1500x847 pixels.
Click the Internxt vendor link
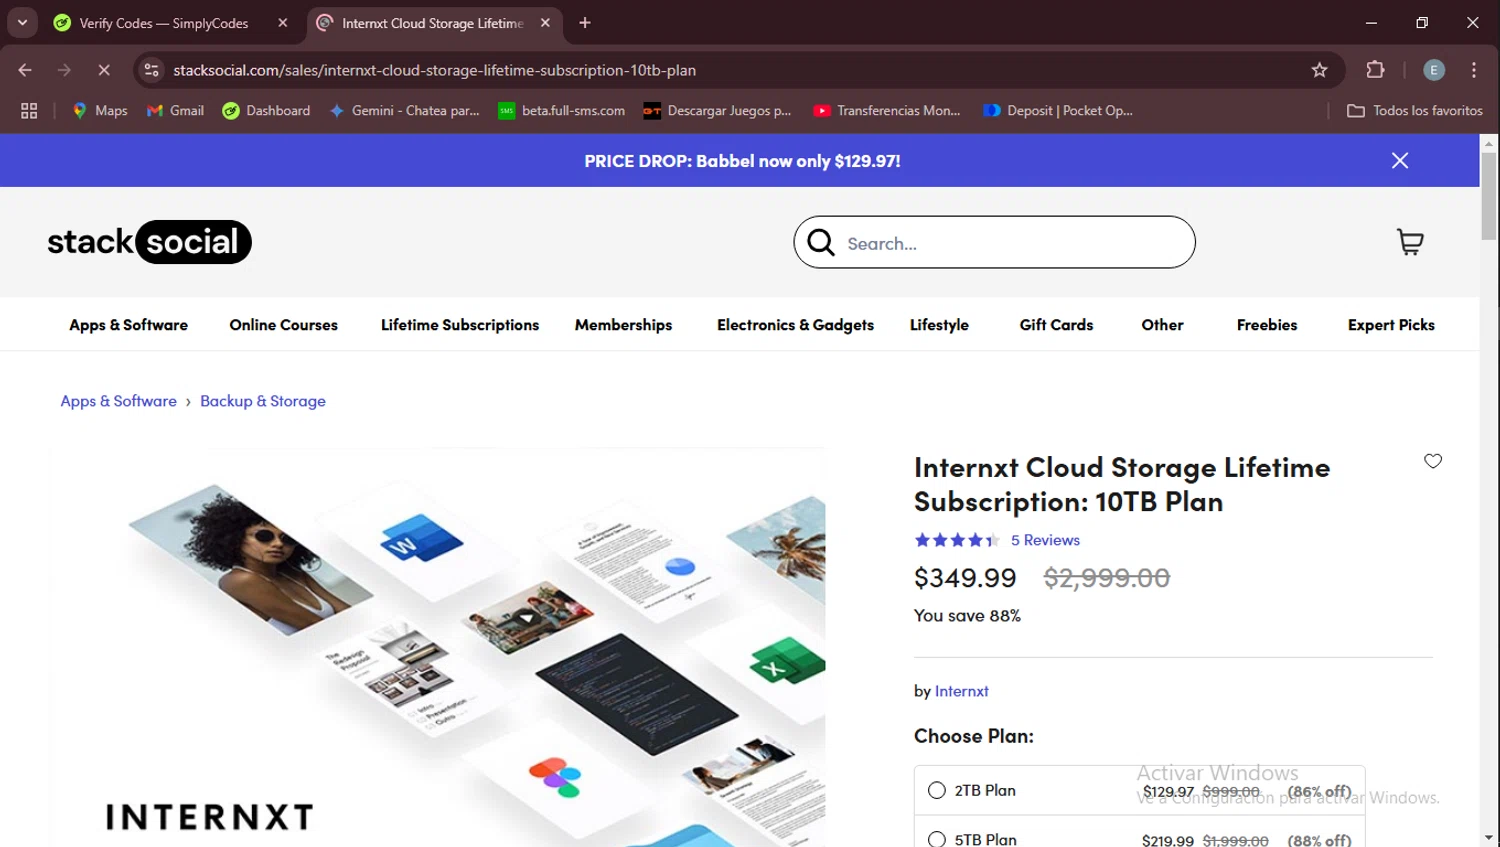click(961, 691)
